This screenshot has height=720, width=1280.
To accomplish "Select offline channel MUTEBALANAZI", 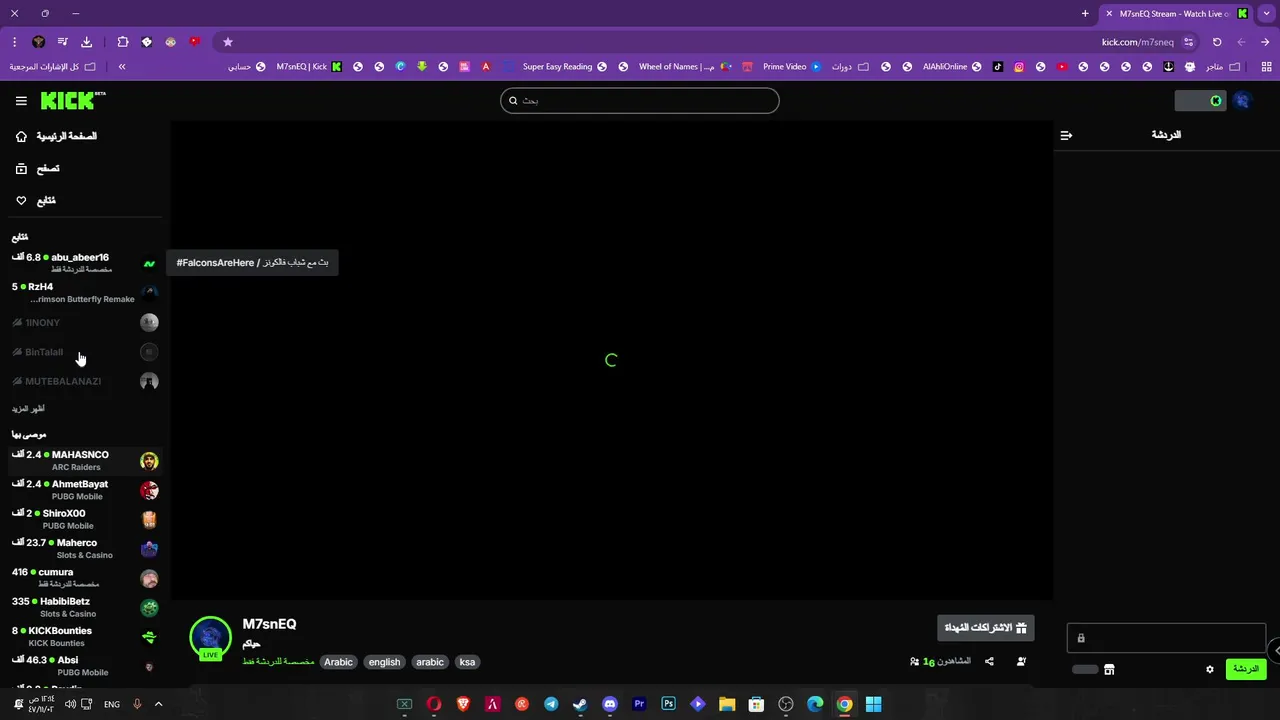I will point(85,381).
